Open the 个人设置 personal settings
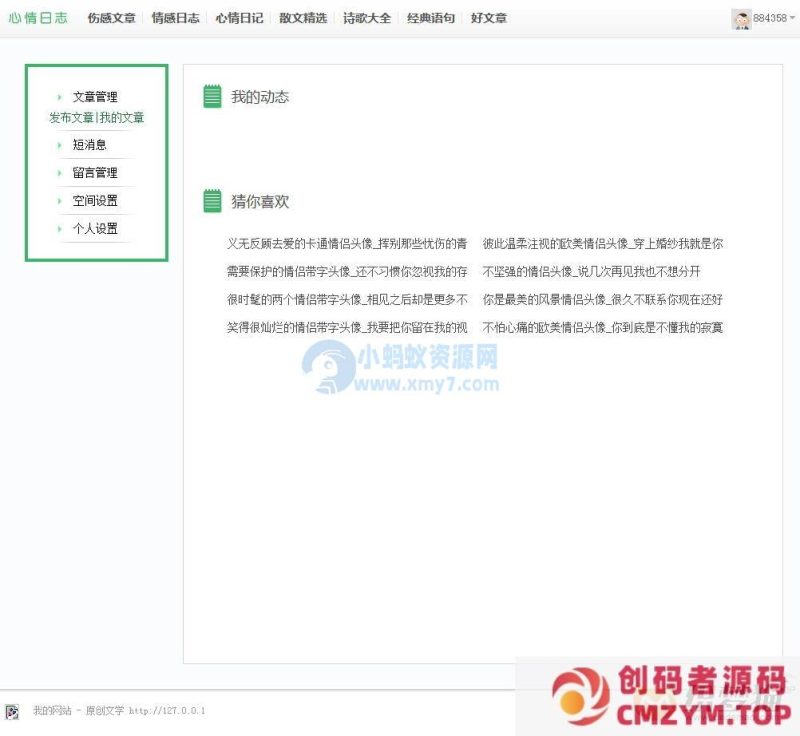Viewport: 800px width, 736px height. tap(95, 229)
